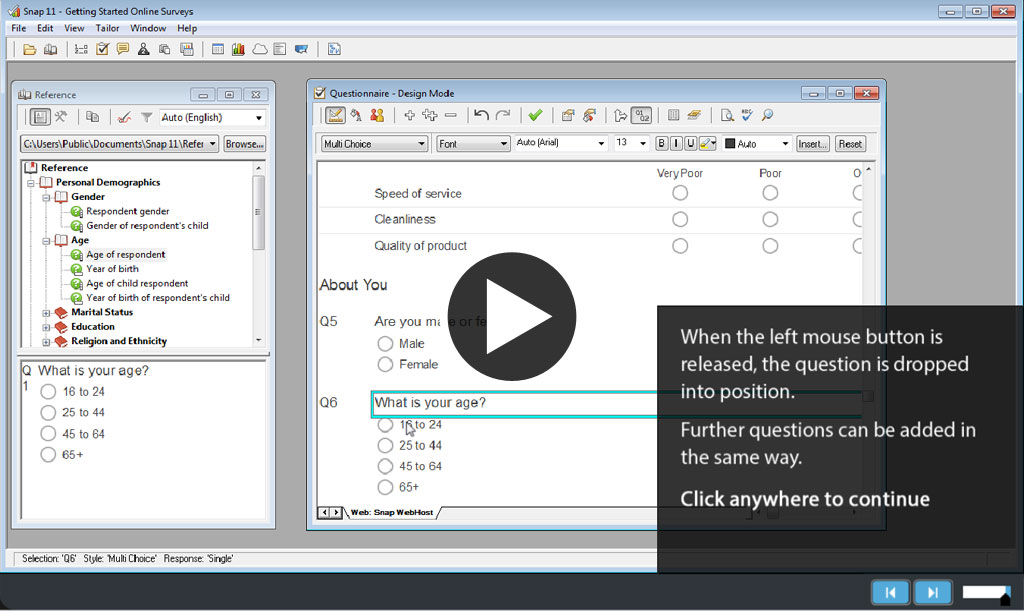Click the Reset button

pyautogui.click(x=850, y=144)
